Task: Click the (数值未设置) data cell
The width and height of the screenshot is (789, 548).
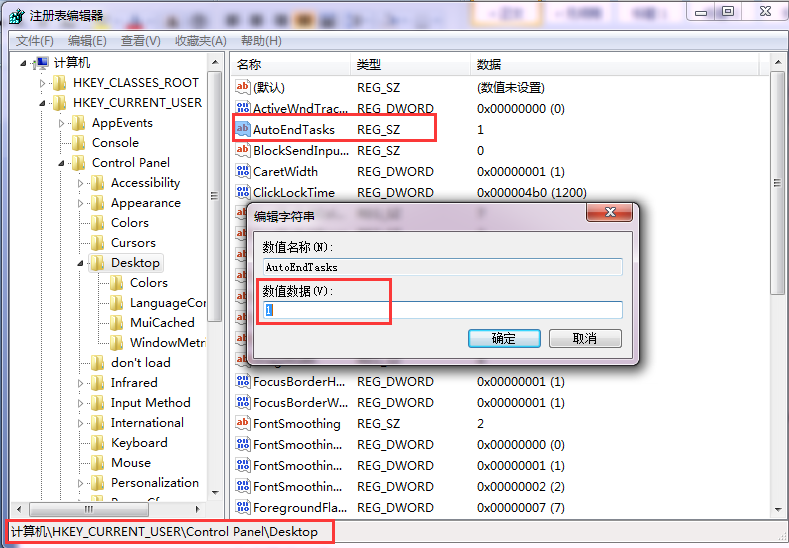Action: click(x=510, y=88)
